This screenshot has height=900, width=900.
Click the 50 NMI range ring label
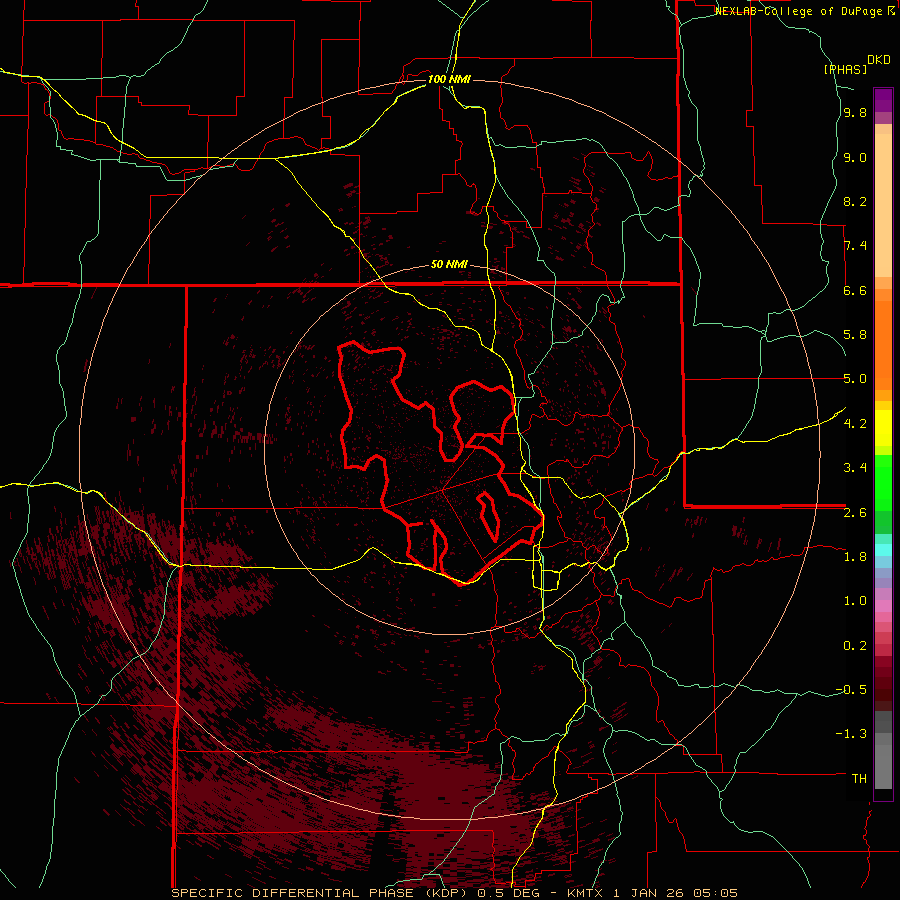449,265
